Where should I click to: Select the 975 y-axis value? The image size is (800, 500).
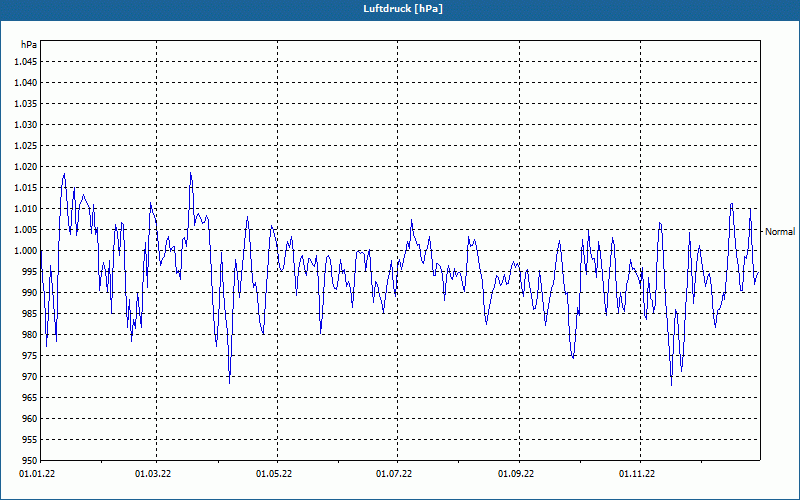(x=30, y=356)
